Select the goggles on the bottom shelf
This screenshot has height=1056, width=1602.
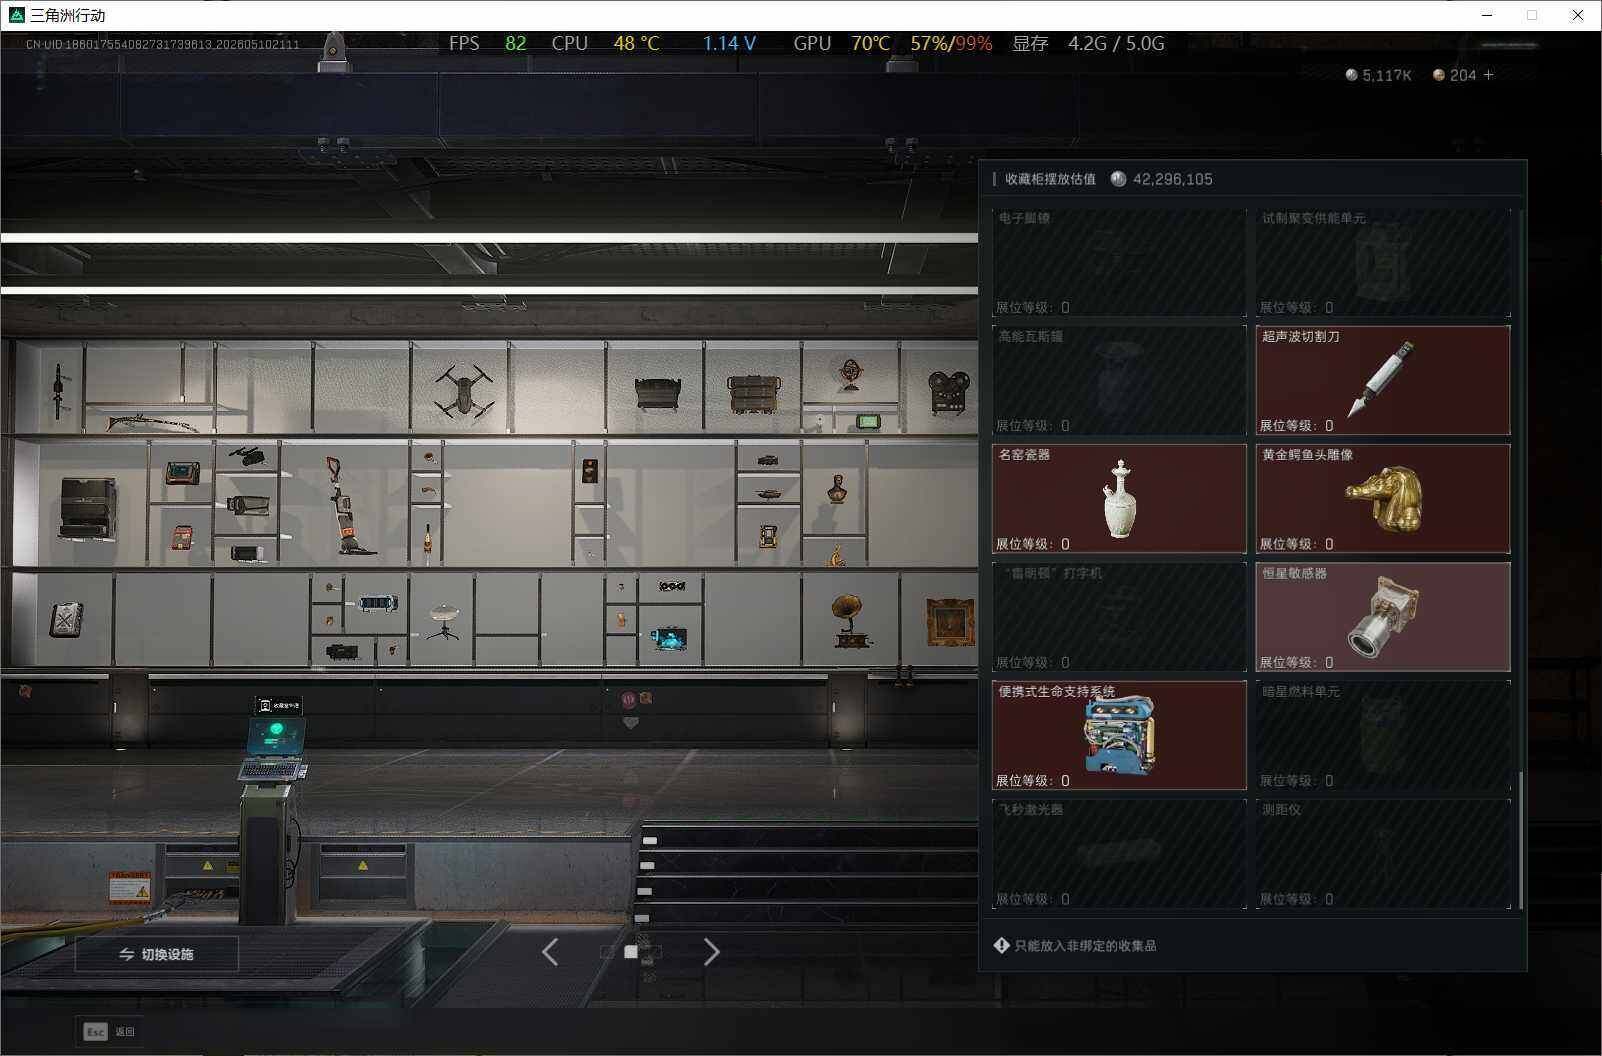pyautogui.click(x=672, y=586)
